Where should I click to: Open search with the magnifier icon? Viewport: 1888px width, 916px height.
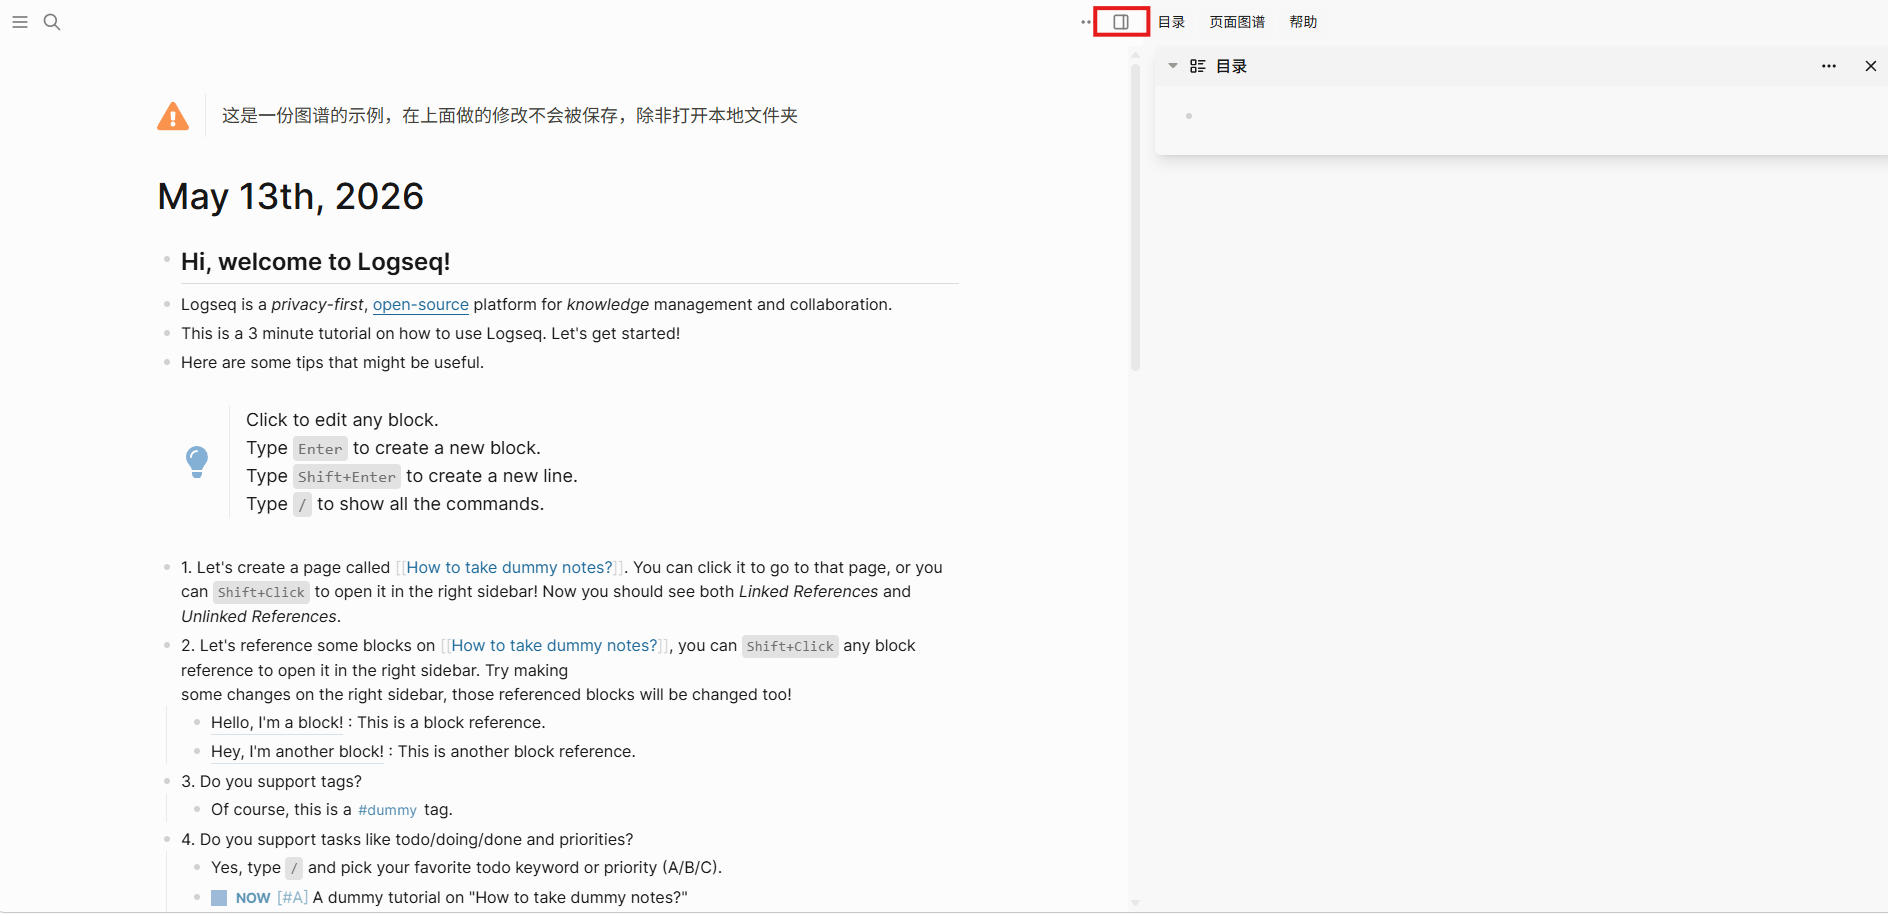(x=52, y=22)
